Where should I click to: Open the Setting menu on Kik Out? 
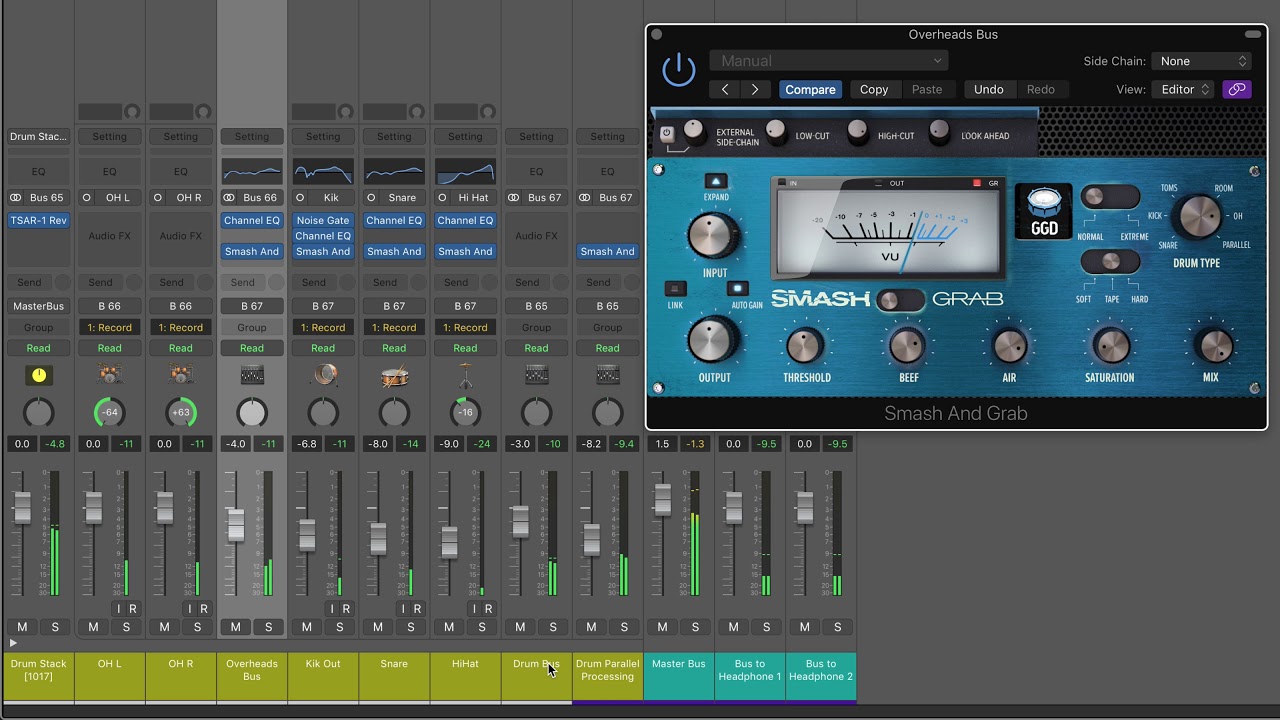coord(323,137)
